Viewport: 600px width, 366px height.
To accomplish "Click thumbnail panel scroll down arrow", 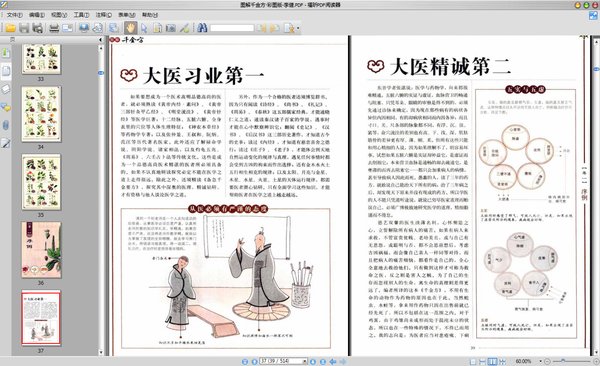I will [x=101, y=352].
